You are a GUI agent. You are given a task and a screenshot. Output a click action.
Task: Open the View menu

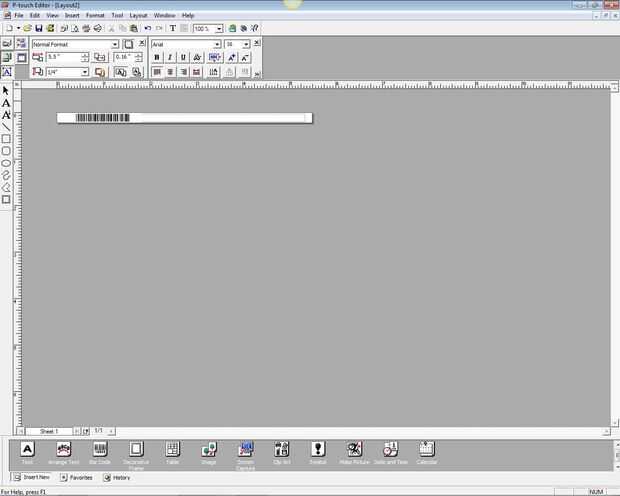click(x=52, y=15)
